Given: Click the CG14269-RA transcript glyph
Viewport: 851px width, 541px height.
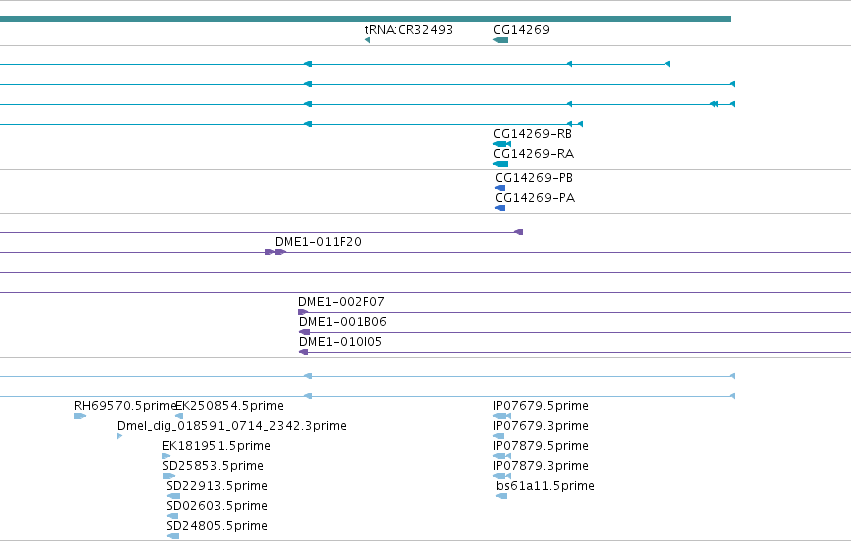Looking at the screenshot, I should (x=500, y=164).
